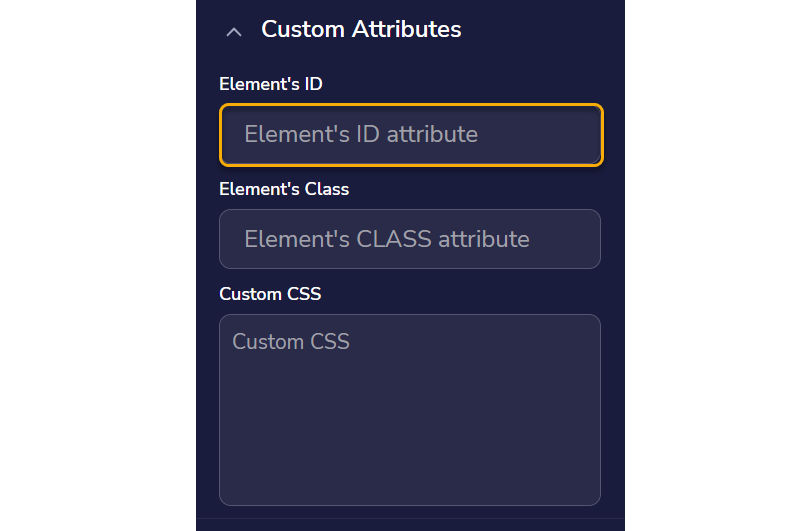Click the "Custom CSS" placeholder inside textarea

coord(291,342)
